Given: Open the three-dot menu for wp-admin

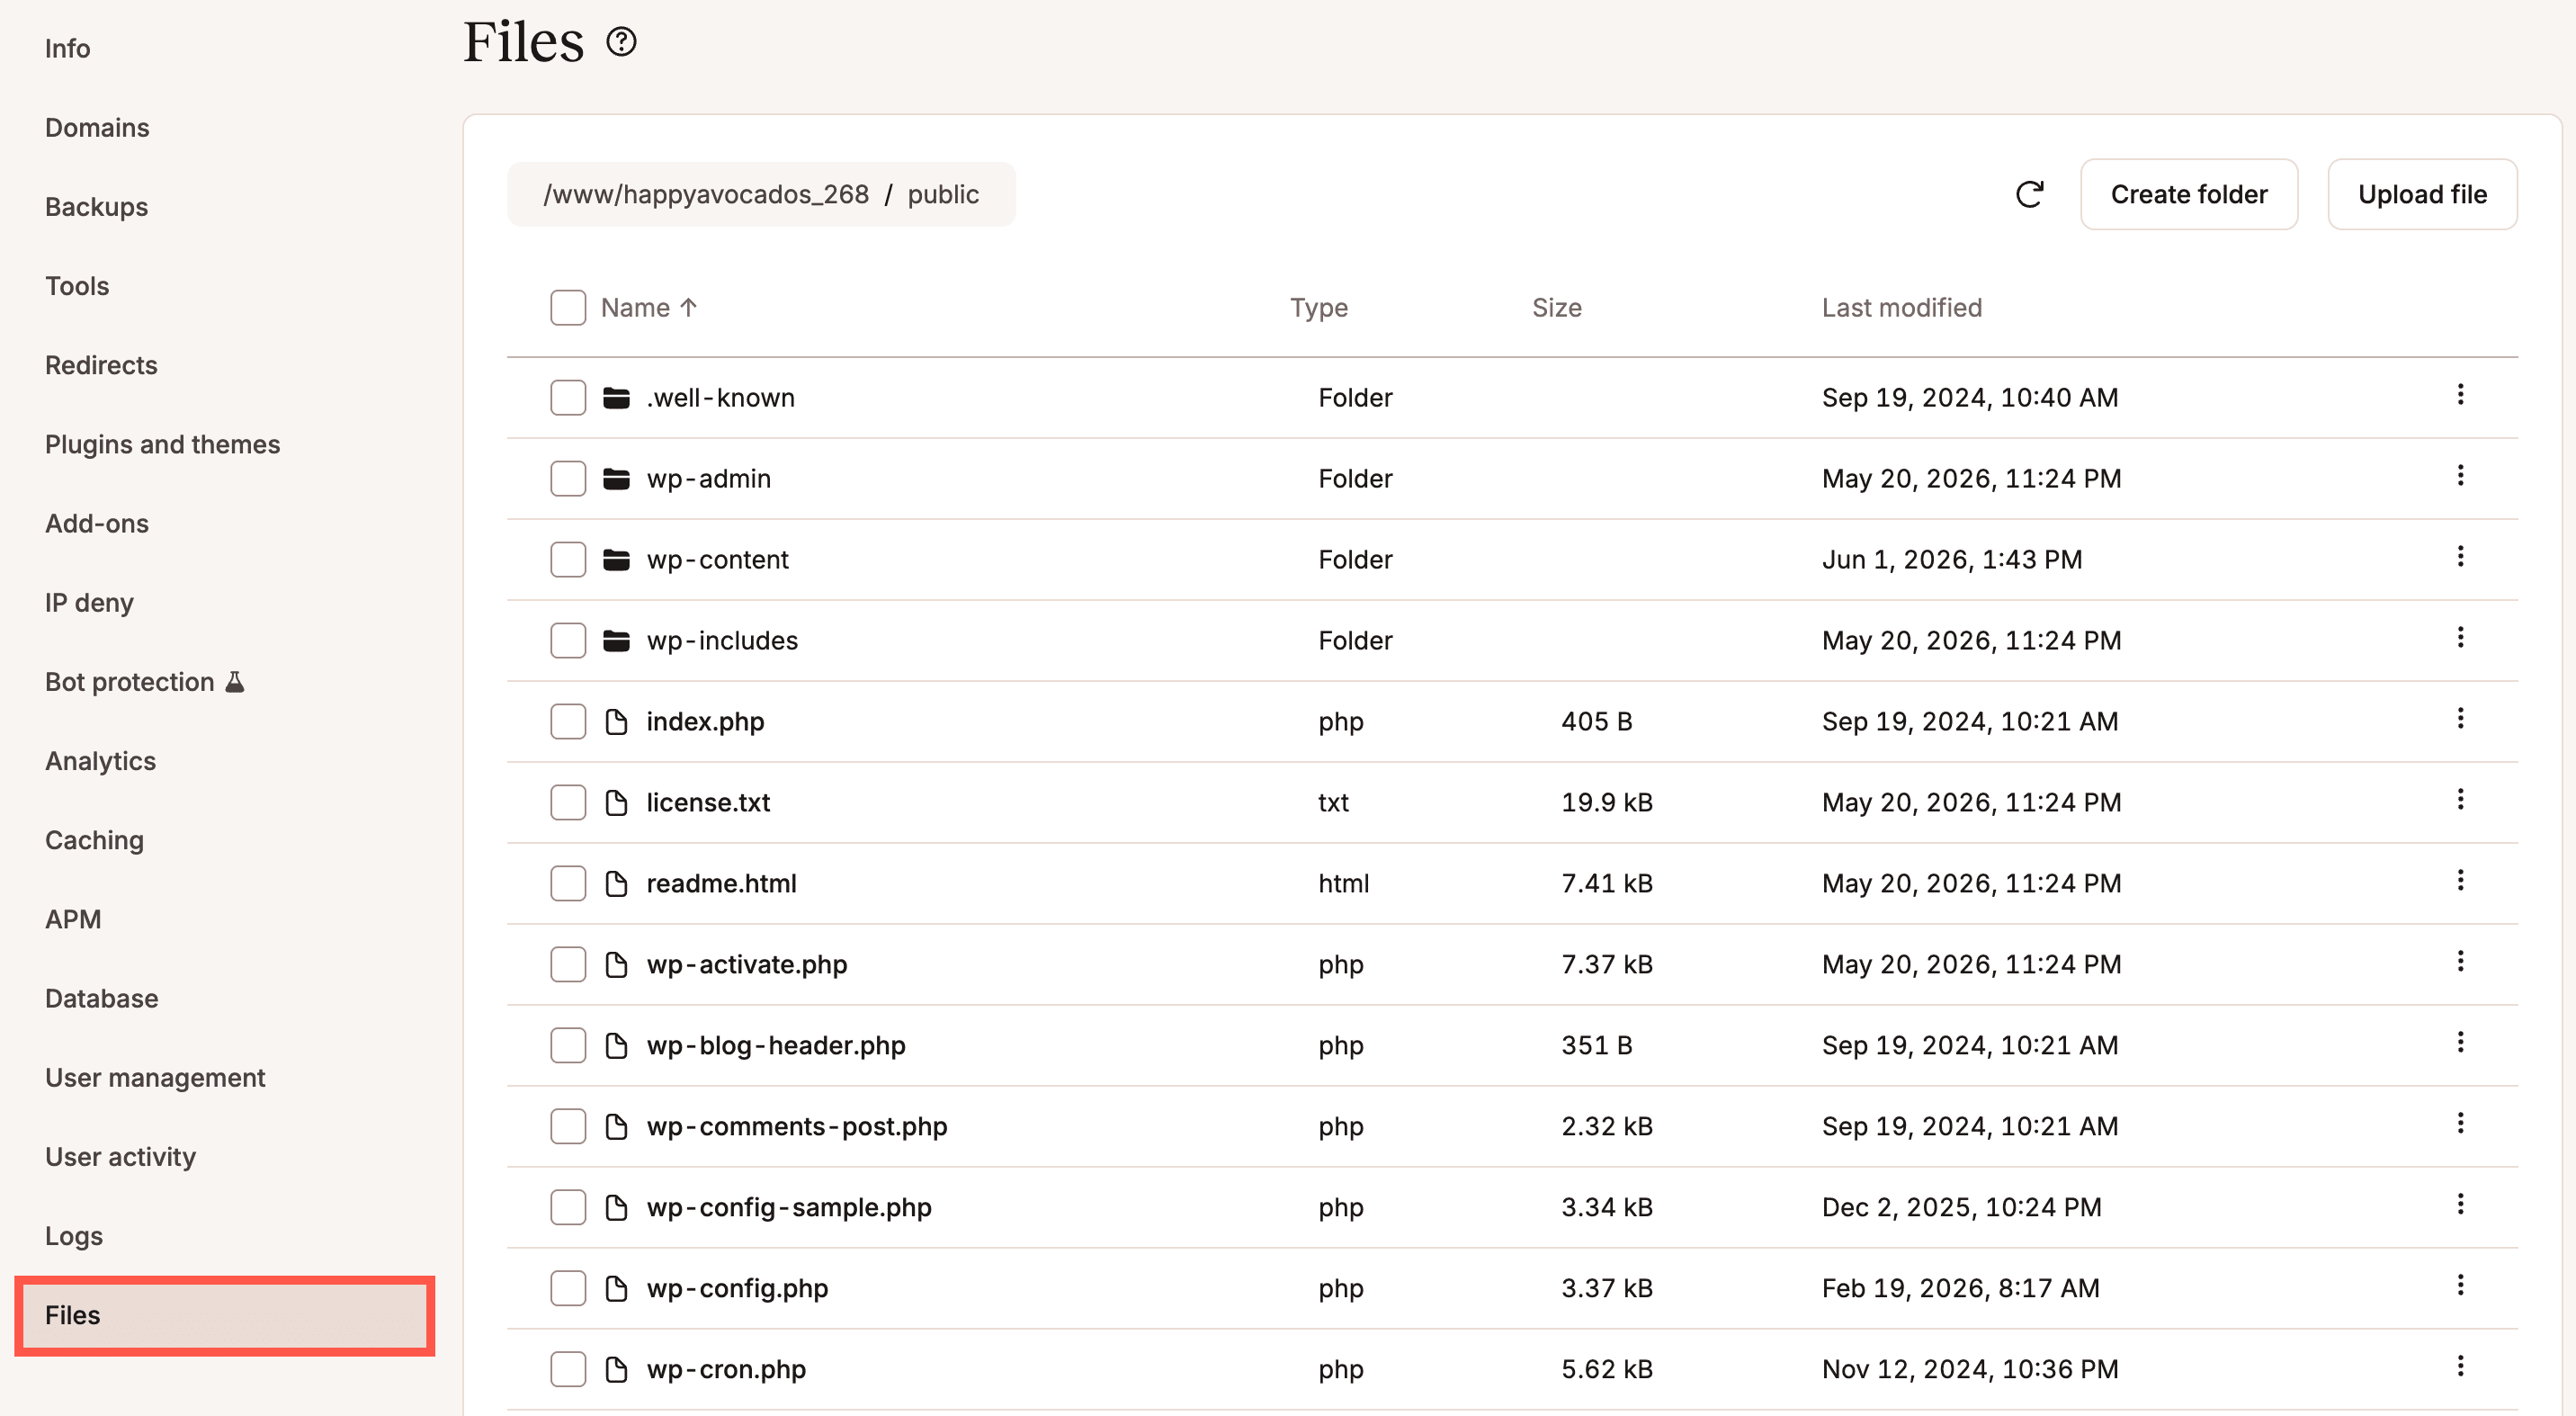Looking at the screenshot, I should (2460, 476).
